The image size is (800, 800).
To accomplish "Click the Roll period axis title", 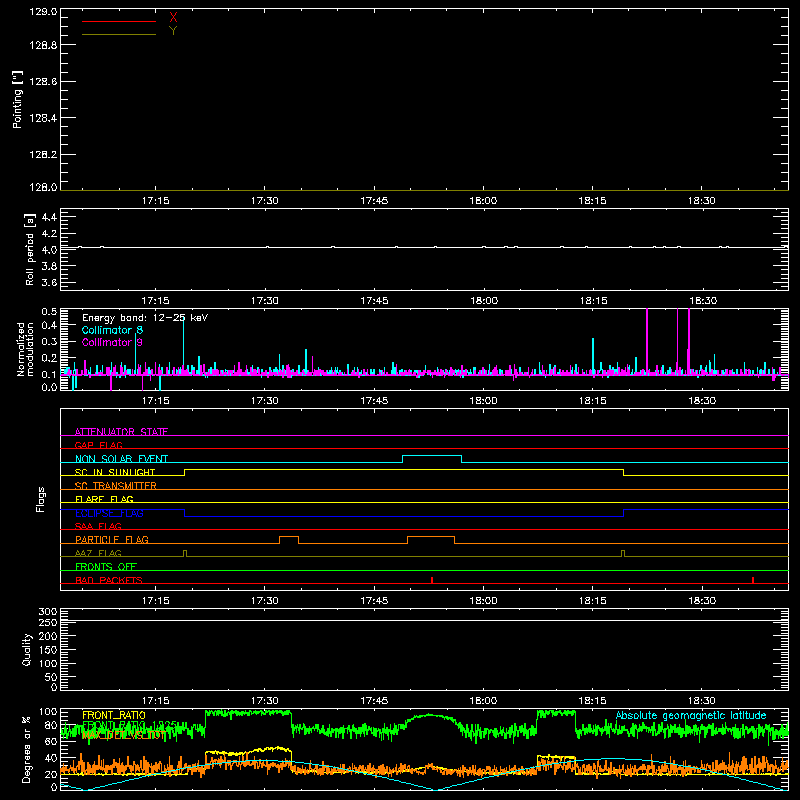I will pyautogui.click(x=30, y=249).
